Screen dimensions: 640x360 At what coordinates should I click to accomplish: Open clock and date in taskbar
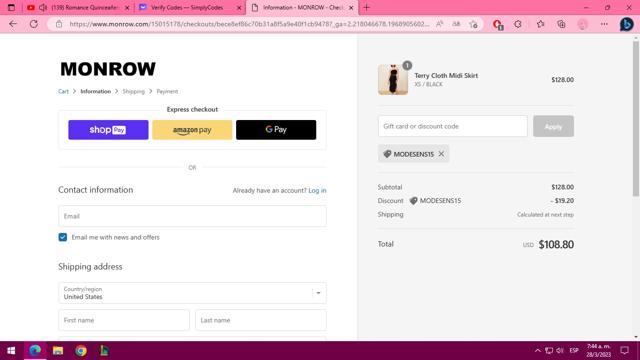(x=599, y=351)
